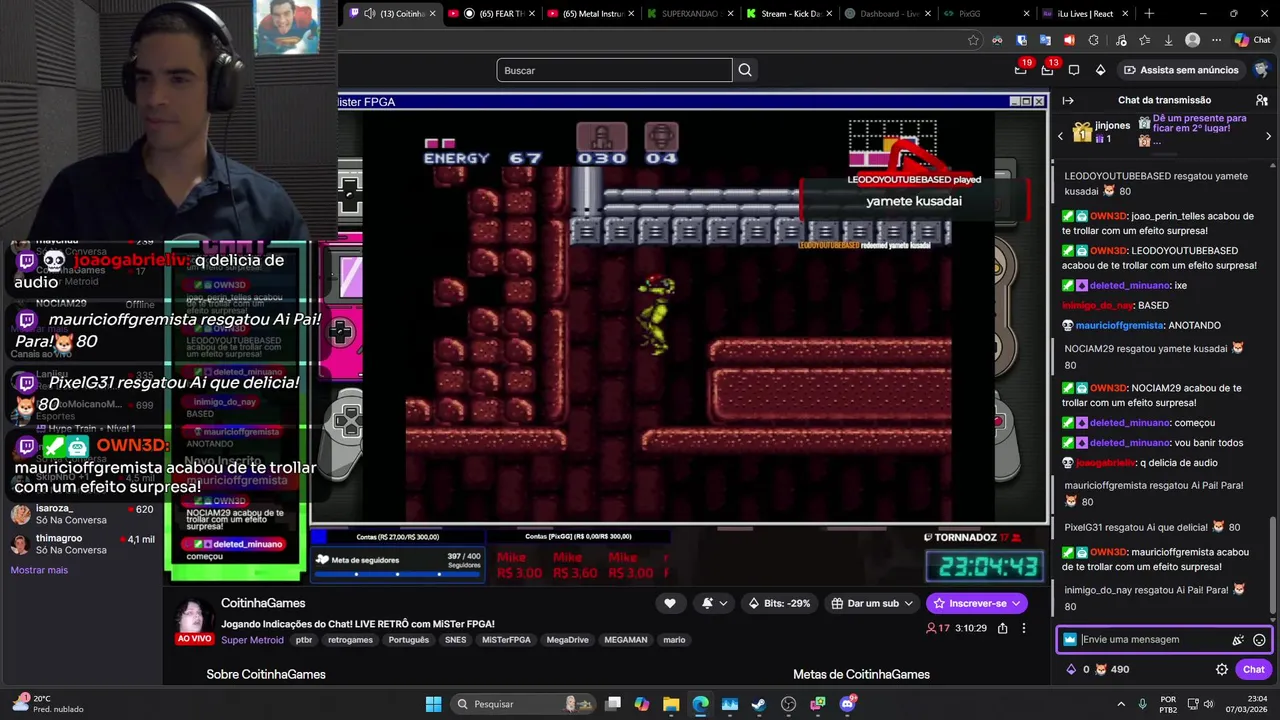1280x720 pixels.
Task: Open the chat community users icon
Action: tap(1262, 100)
